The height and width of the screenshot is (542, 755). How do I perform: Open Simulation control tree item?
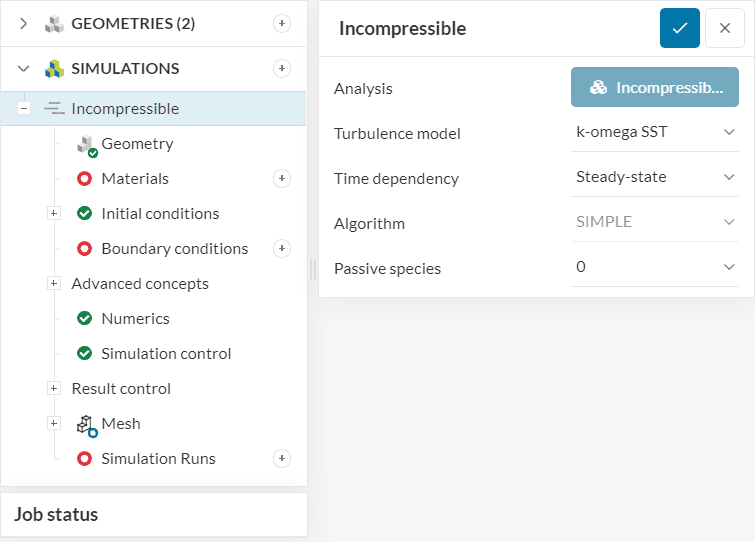tap(166, 353)
